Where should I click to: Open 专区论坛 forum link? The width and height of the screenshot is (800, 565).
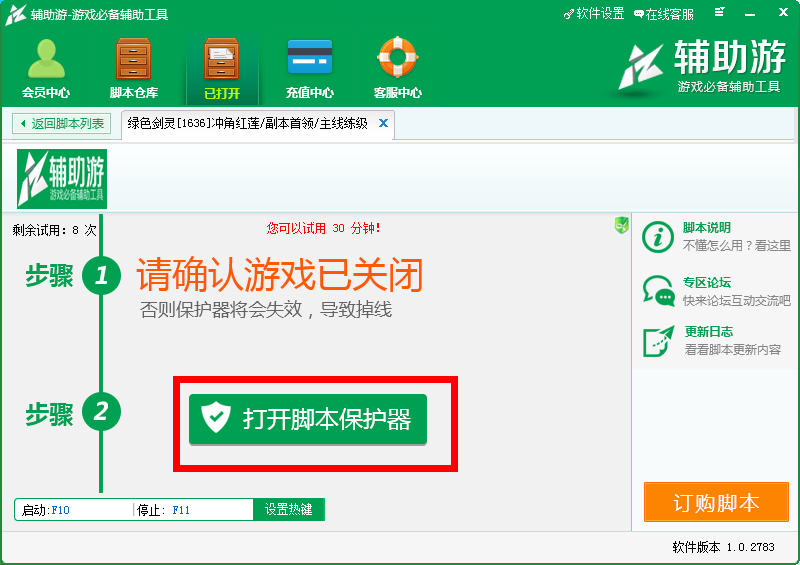707,282
